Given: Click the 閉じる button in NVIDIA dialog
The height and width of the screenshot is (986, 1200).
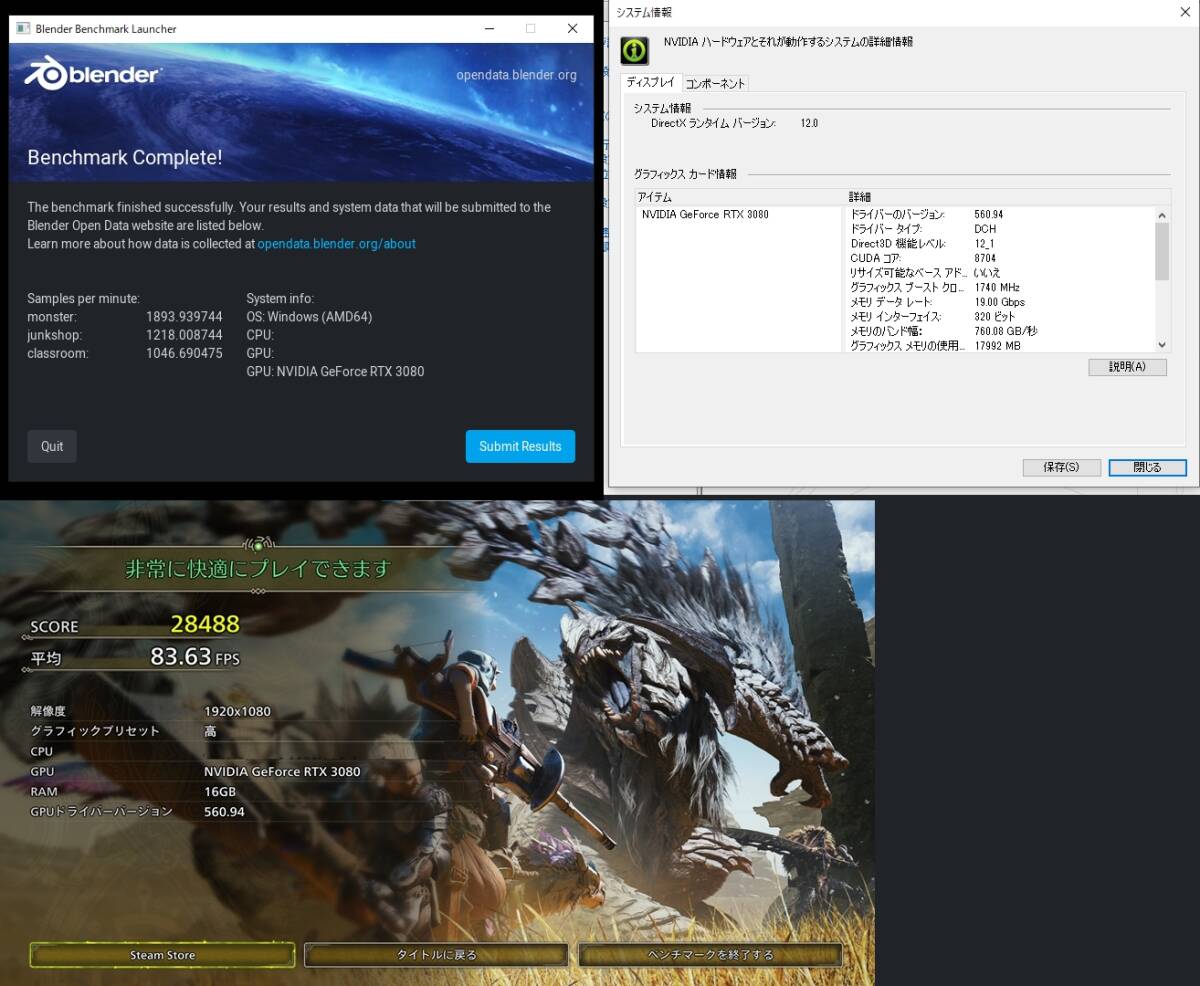Looking at the screenshot, I should tap(1147, 467).
